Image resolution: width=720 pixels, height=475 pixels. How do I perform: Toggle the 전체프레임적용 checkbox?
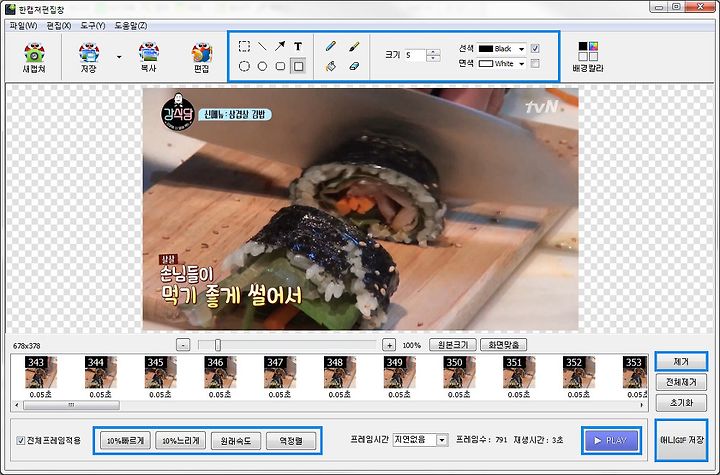pos(21,441)
